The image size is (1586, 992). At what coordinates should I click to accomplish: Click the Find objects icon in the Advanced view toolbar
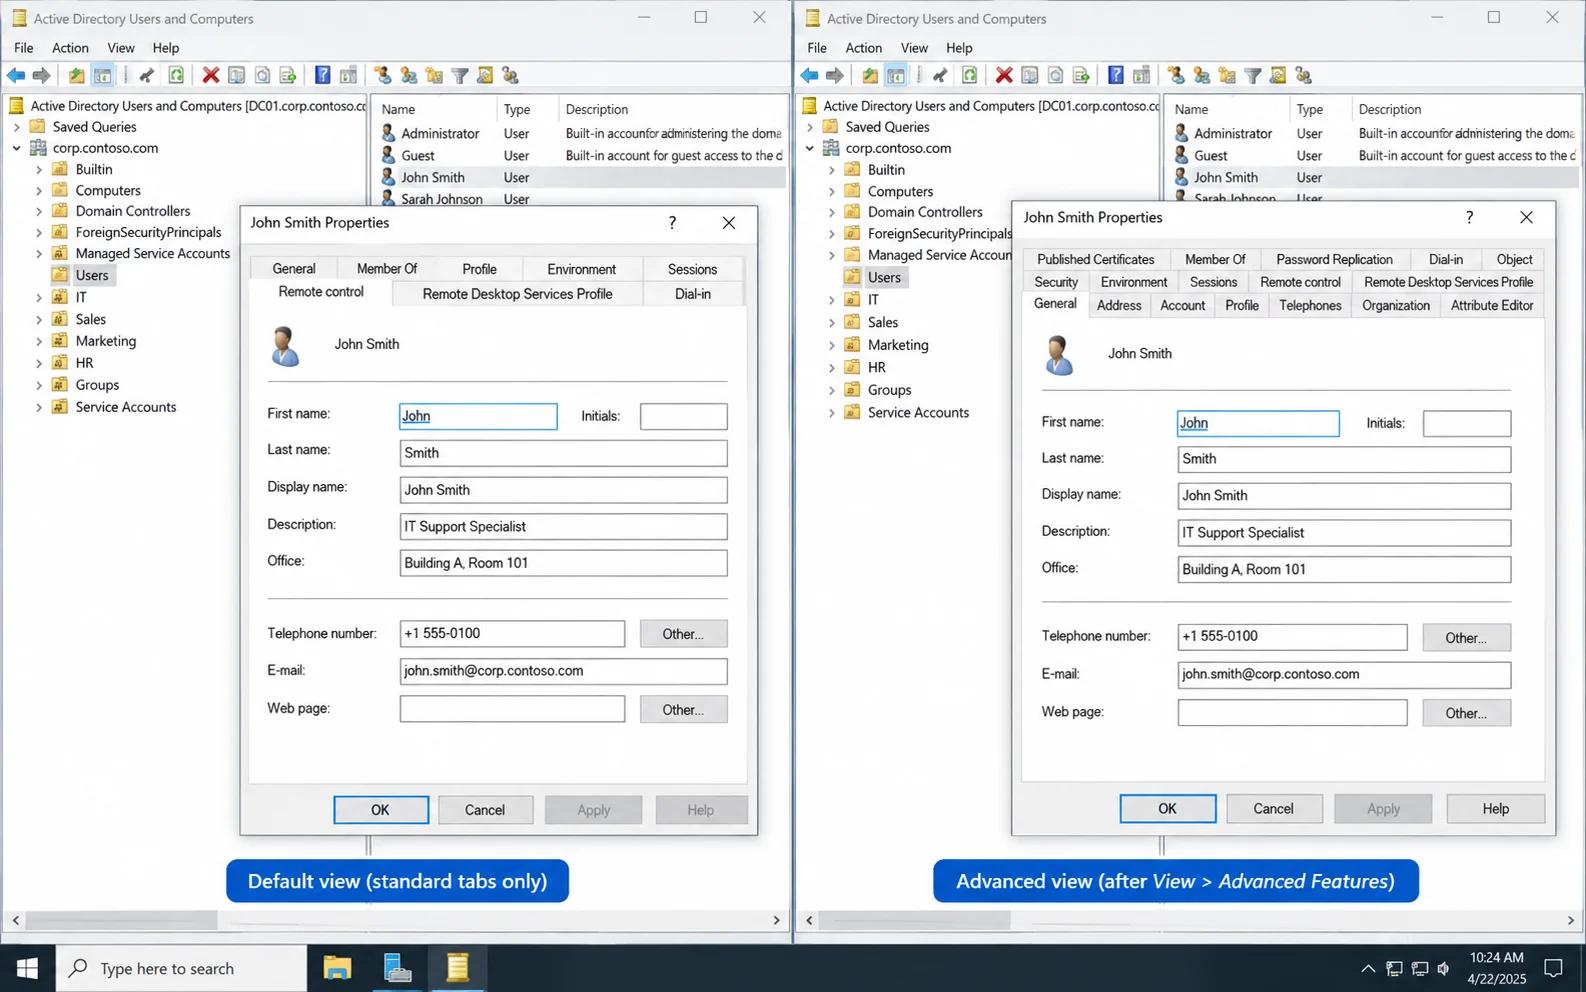point(1278,75)
